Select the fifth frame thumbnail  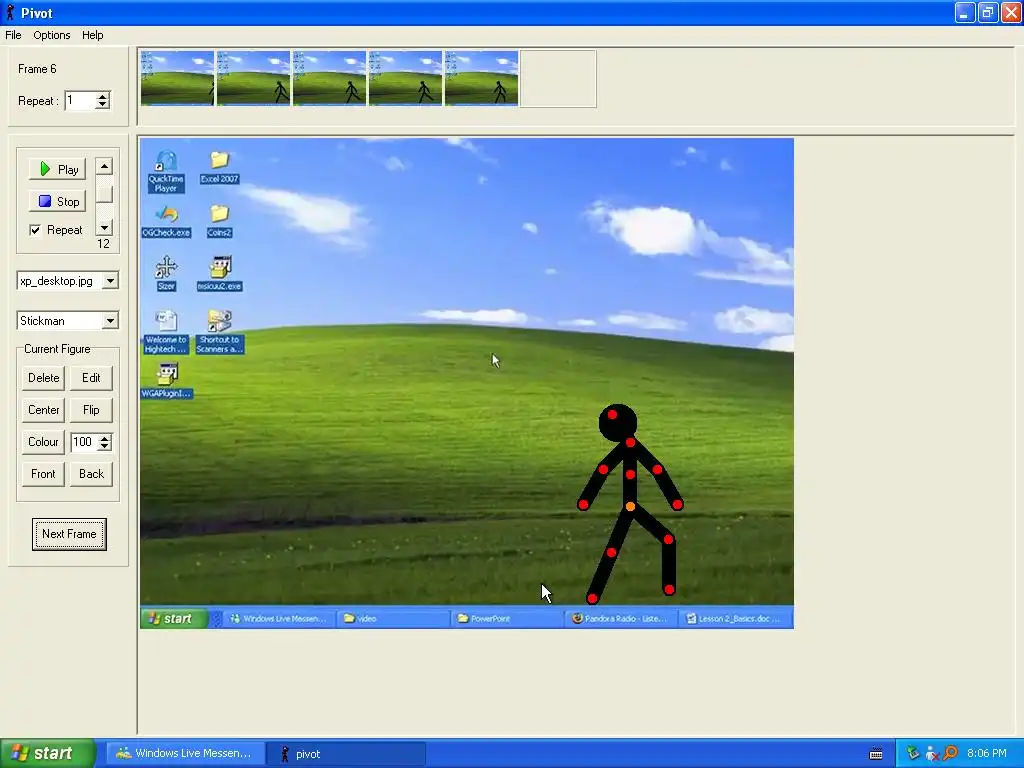tap(481, 78)
